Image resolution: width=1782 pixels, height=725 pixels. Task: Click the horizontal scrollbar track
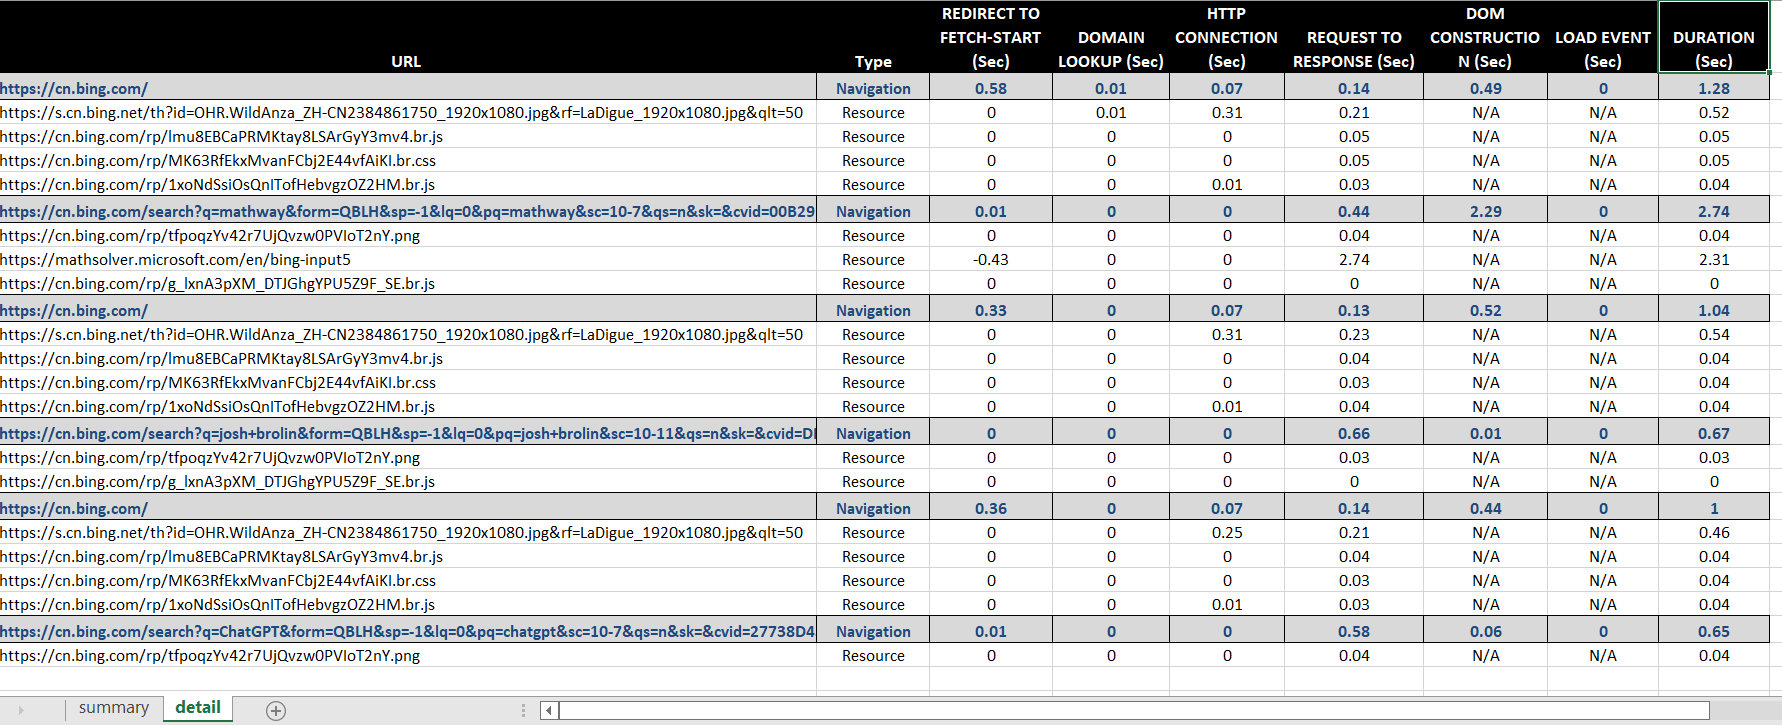1134,710
